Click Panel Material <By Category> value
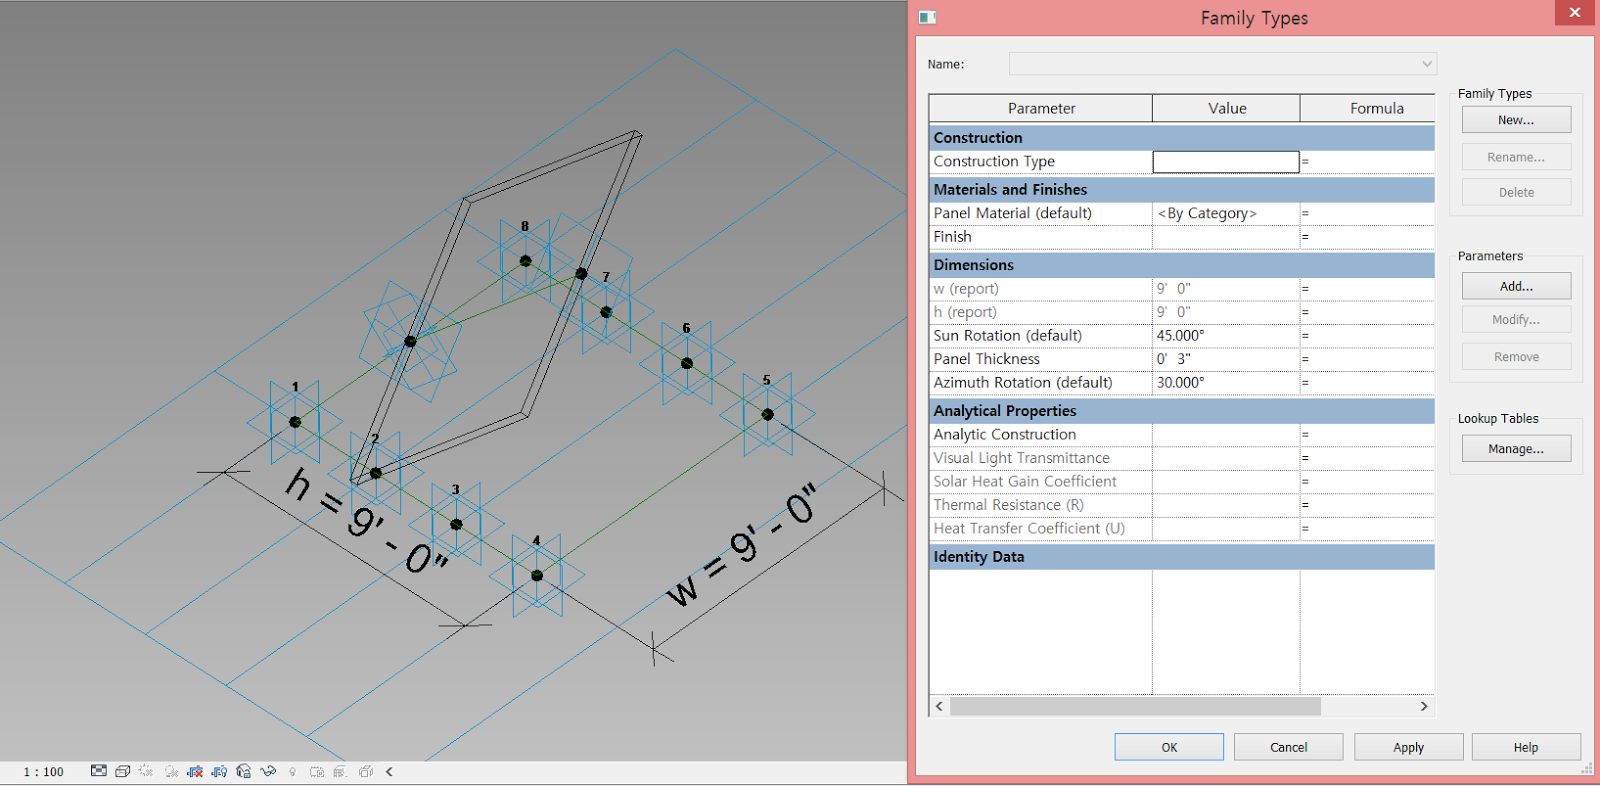 (x=1226, y=213)
